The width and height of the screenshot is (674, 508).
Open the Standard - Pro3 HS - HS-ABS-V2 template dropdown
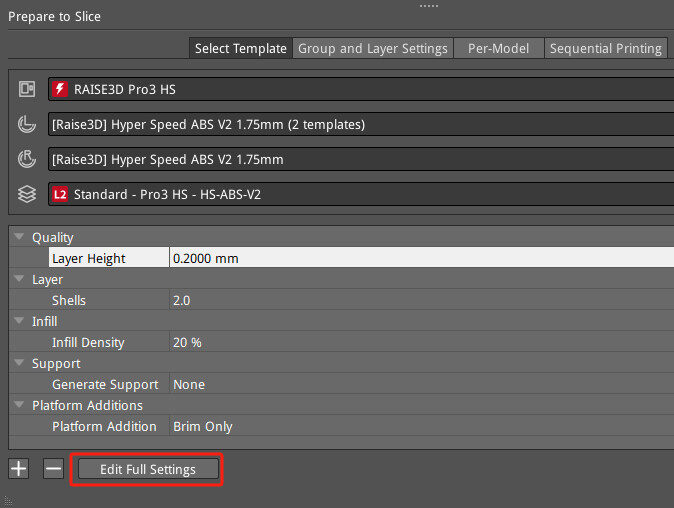point(361,194)
